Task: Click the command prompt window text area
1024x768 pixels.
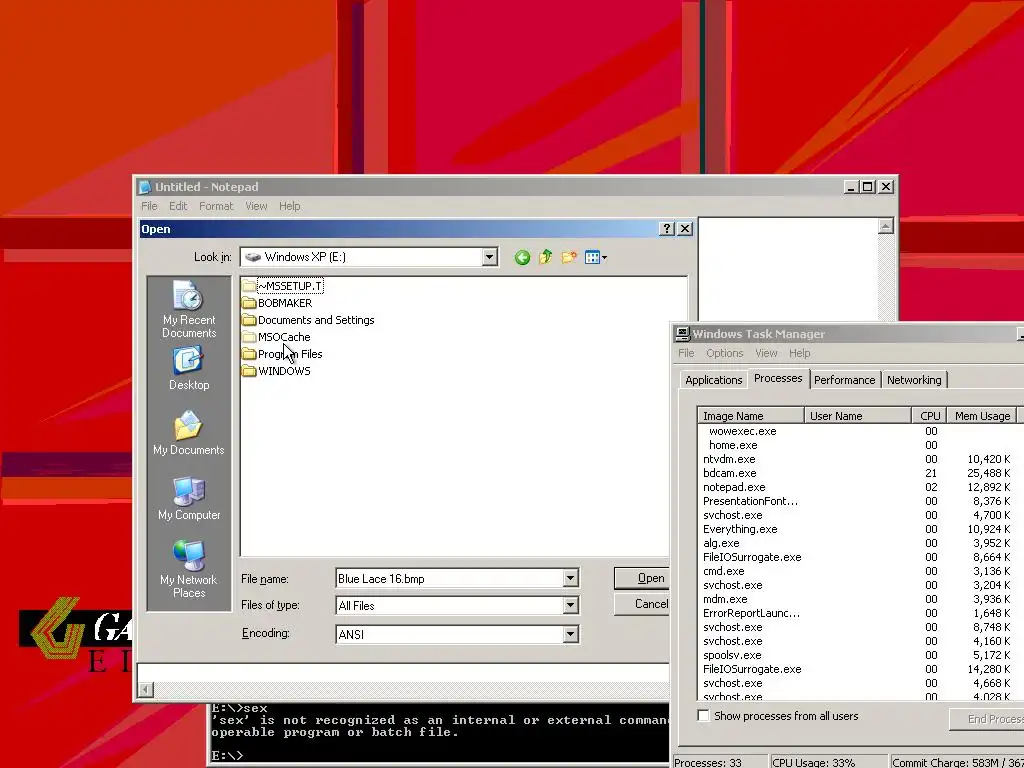Action: [x=440, y=733]
